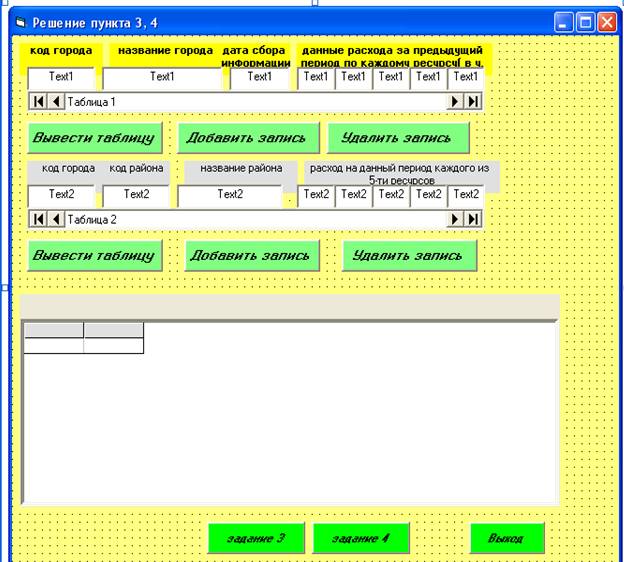
Task: Click Добавить запись below Таблица 1
Action: click(x=248, y=138)
